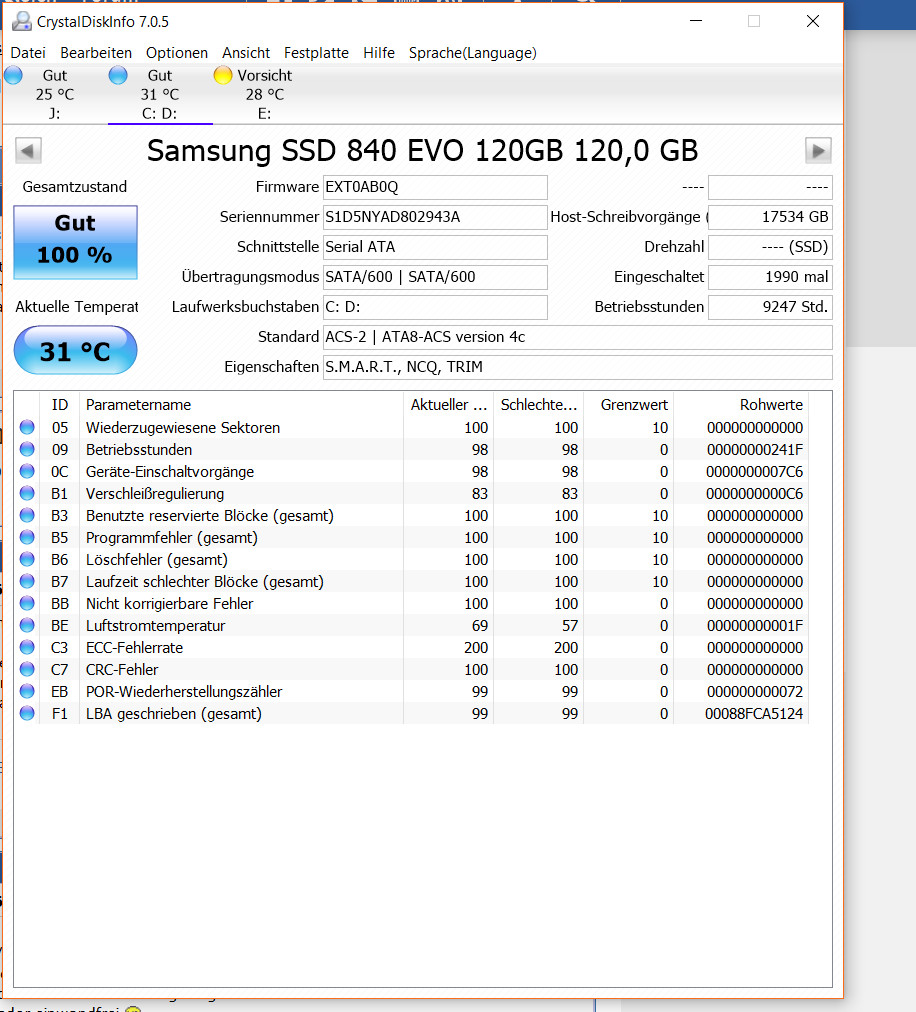The width and height of the screenshot is (916, 1012).
Task: Click raw value 0000000007C6
Action: (754, 472)
